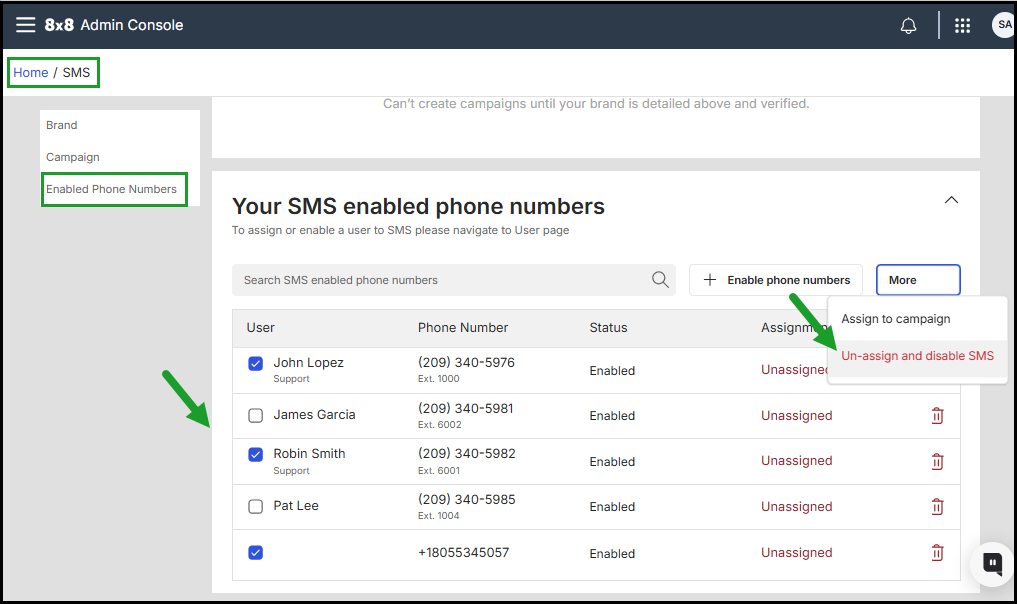Check the Pat Lee checkbox
This screenshot has height=604, width=1017.
tap(256, 507)
